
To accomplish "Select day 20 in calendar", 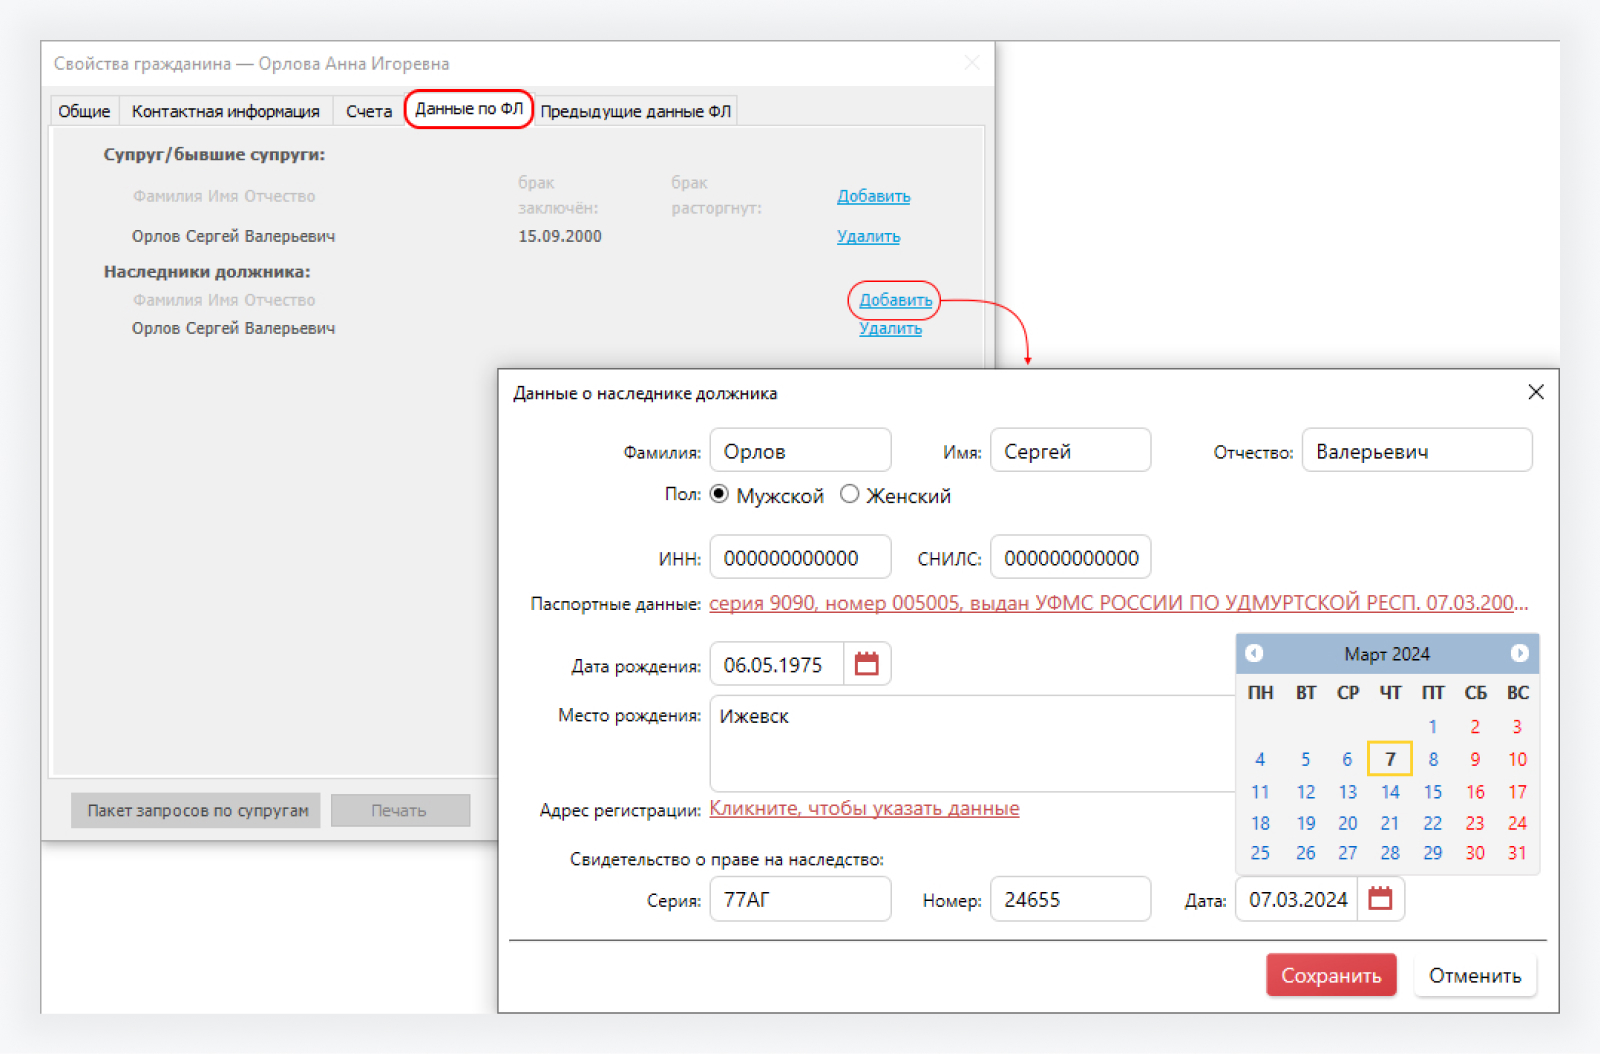I will click(1348, 823).
